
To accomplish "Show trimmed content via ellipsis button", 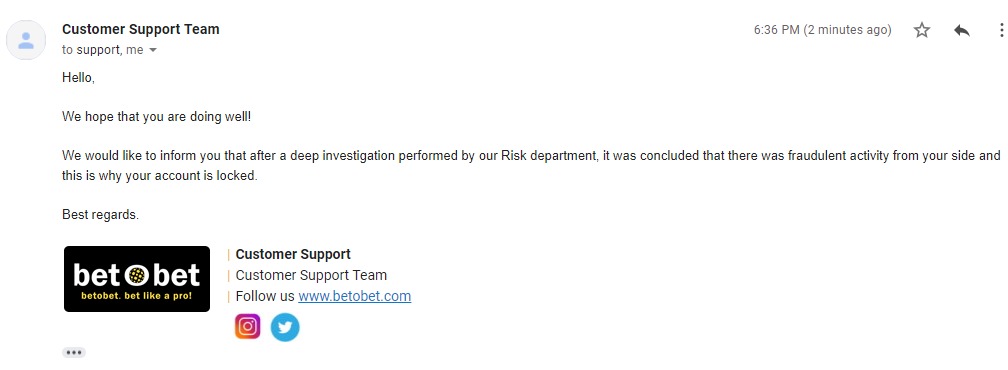I will point(74,352).
